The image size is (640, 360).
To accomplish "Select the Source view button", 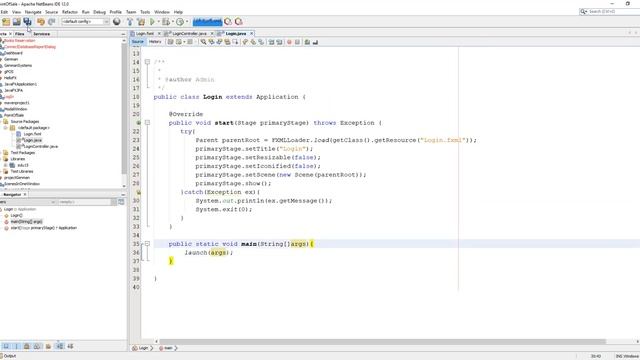I will [x=138, y=42].
